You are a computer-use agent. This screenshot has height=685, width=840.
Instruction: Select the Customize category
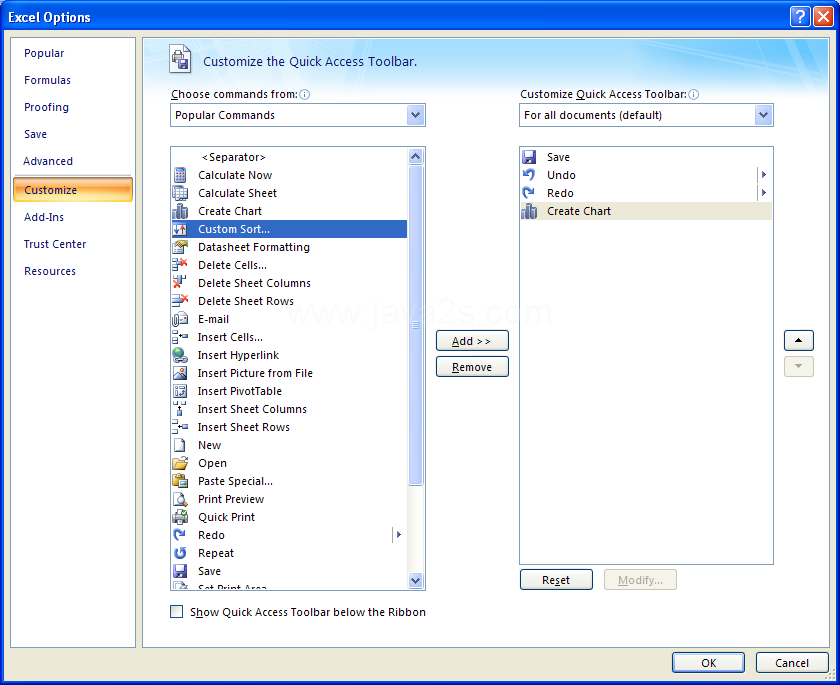73,190
